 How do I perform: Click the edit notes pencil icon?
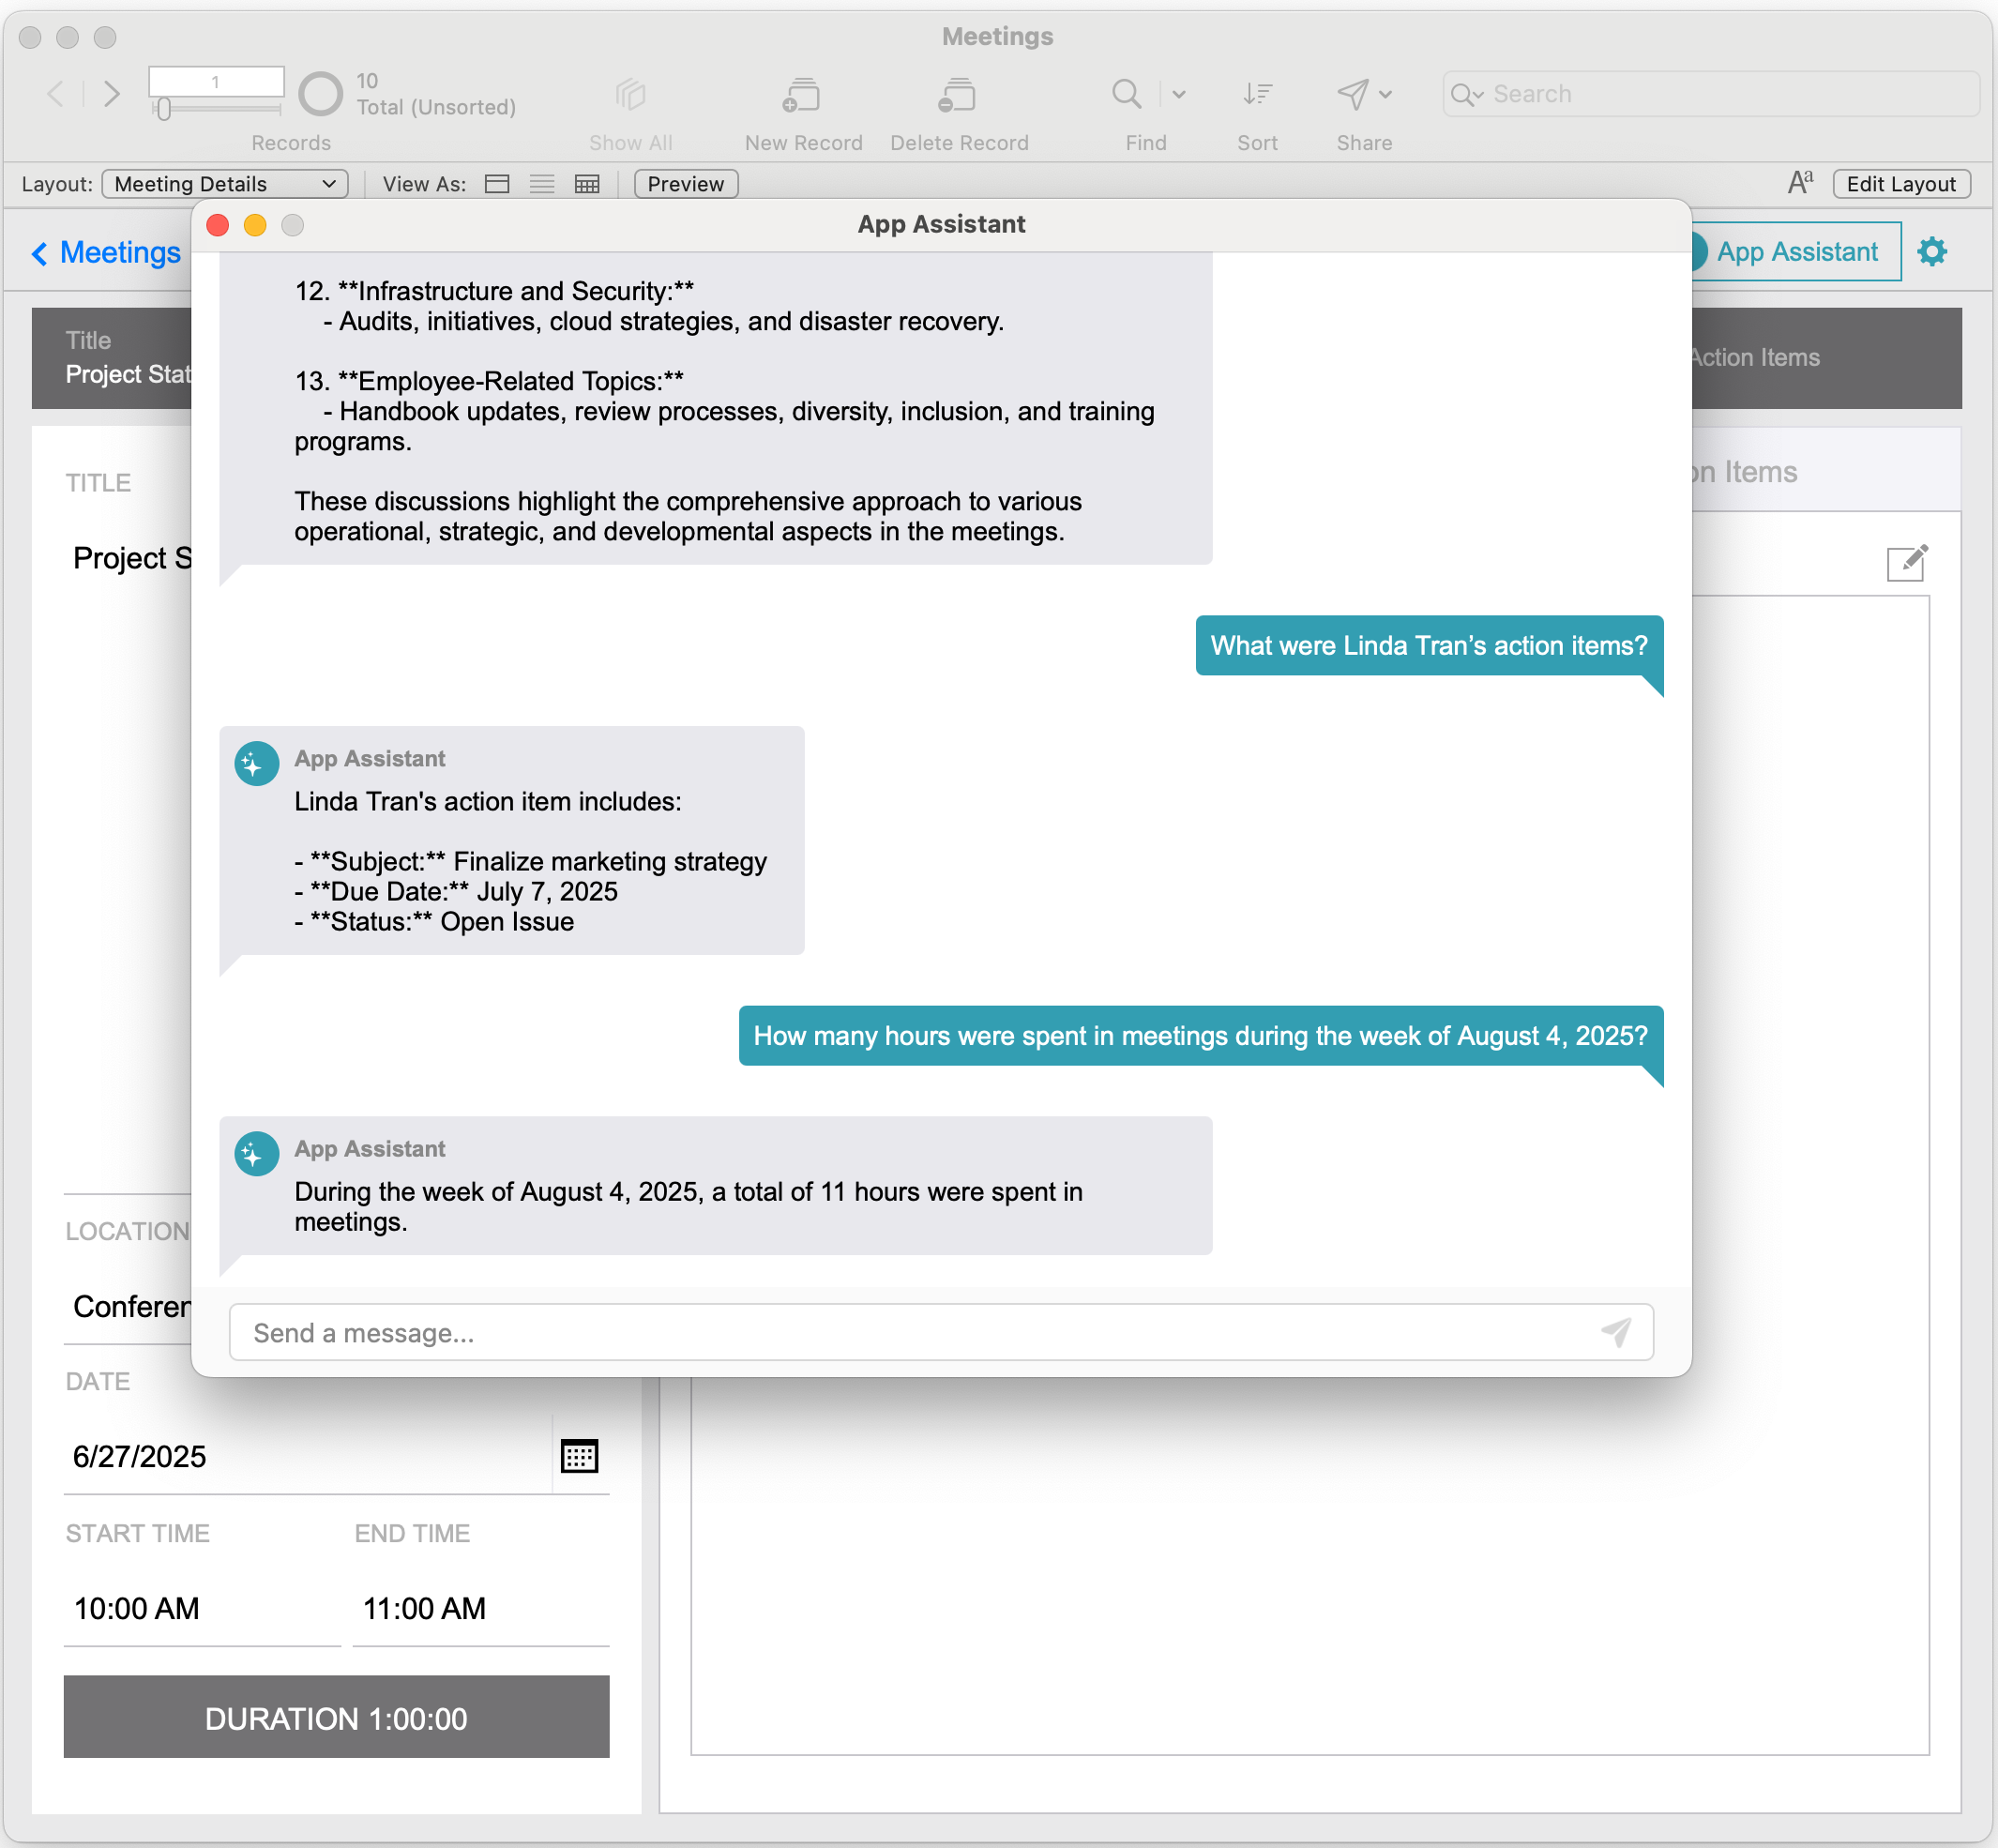[x=1906, y=563]
